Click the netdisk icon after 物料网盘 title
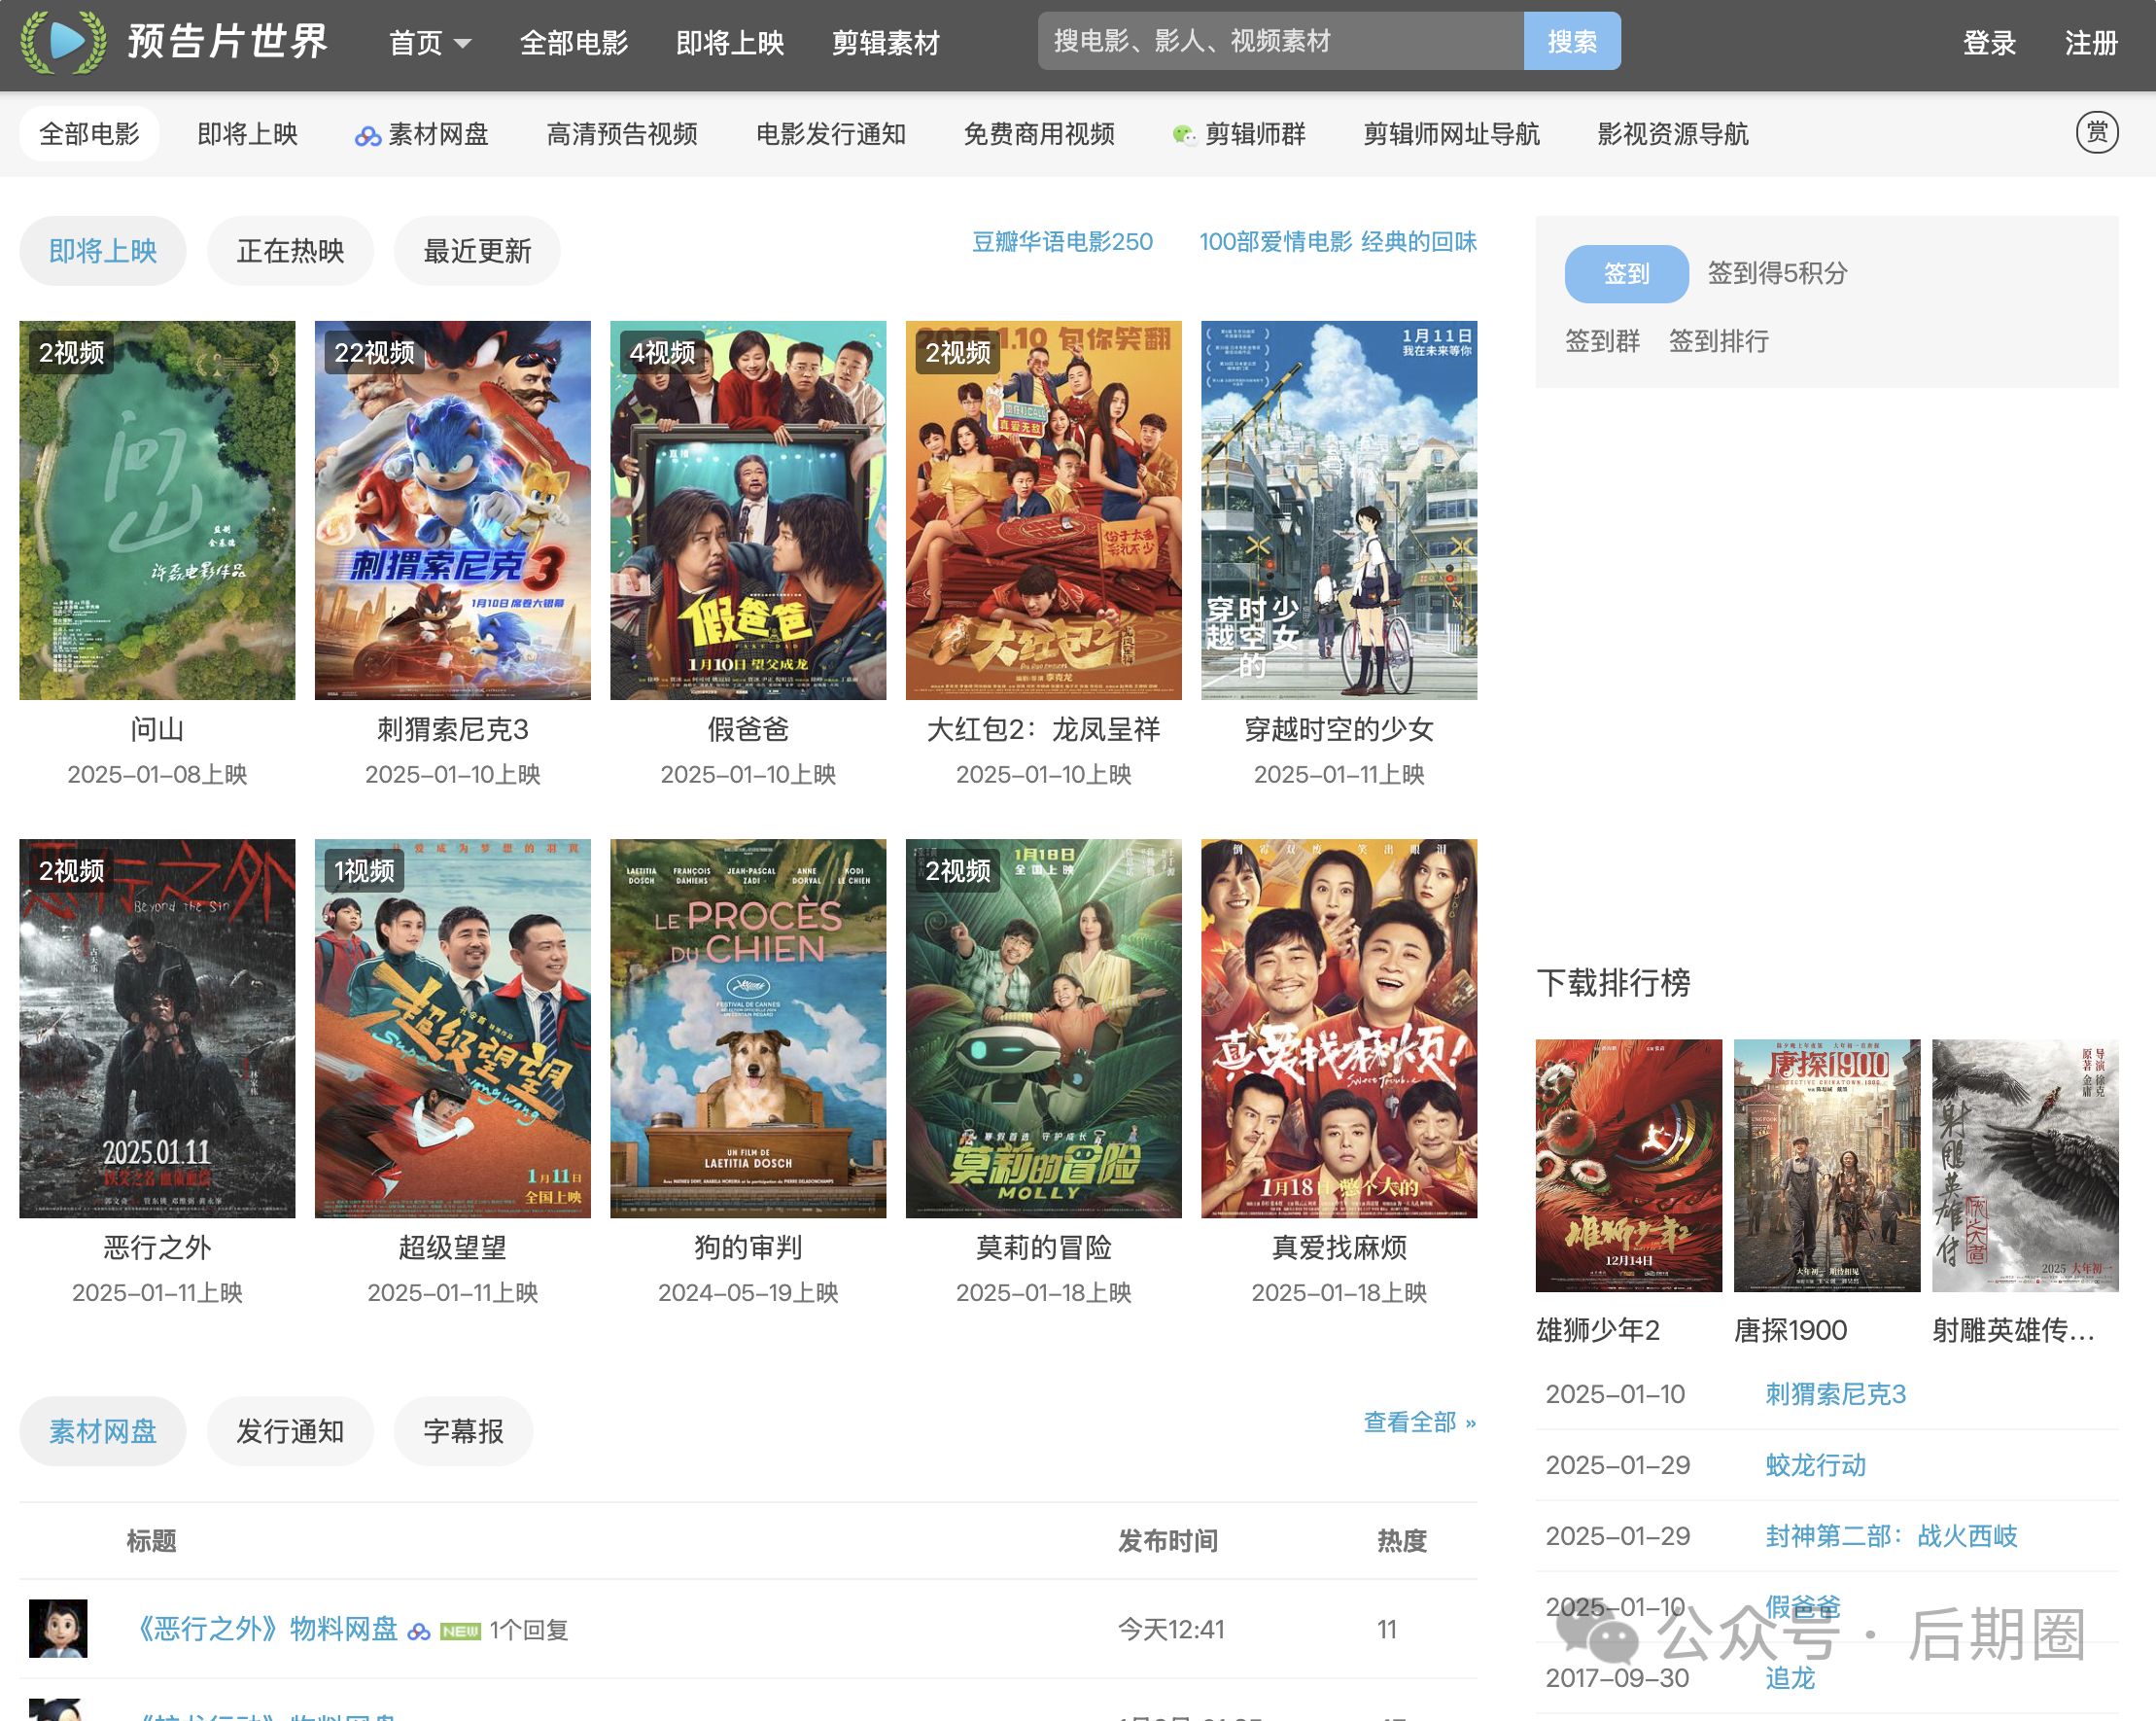Image resolution: width=2156 pixels, height=1721 pixels. click(419, 1631)
